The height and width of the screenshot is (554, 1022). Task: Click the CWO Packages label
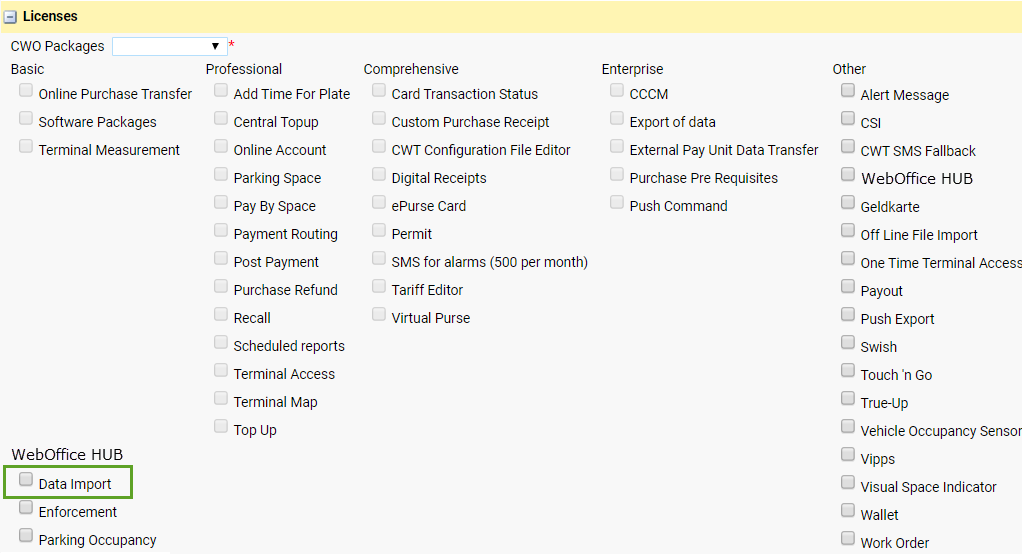coord(57,46)
